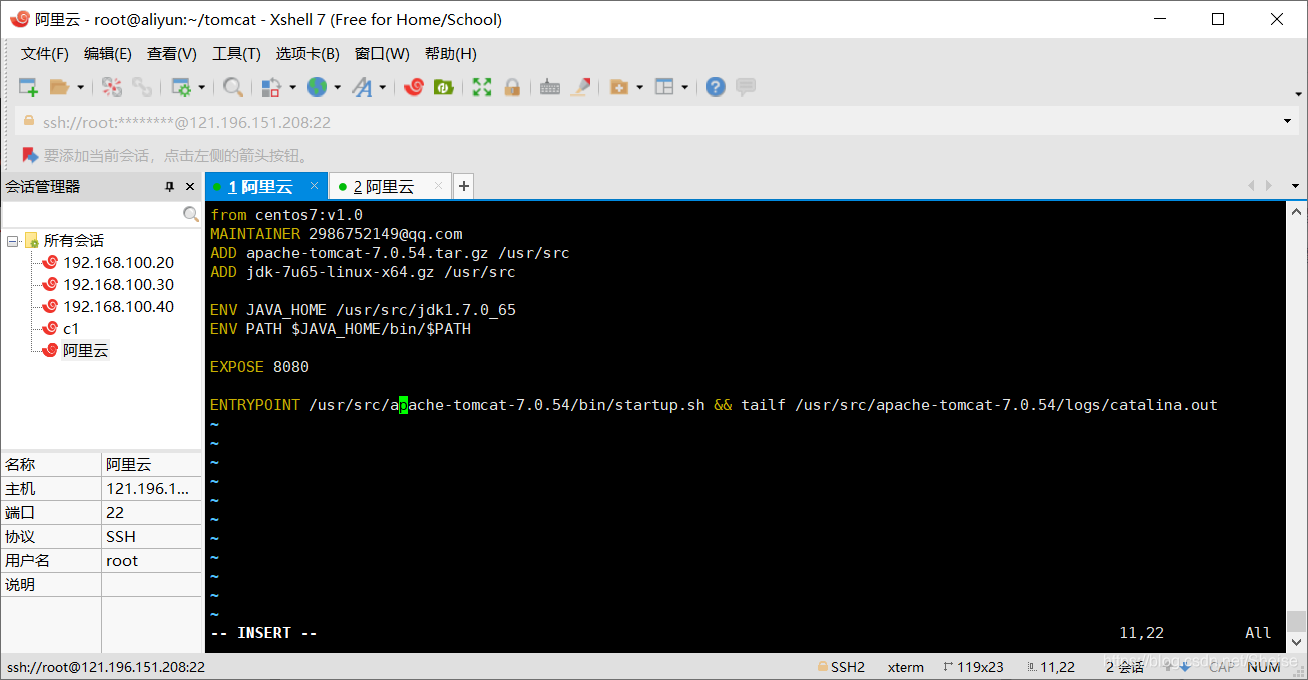
Task: Click the Open Session folder icon
Action: (x=60, y=87)
